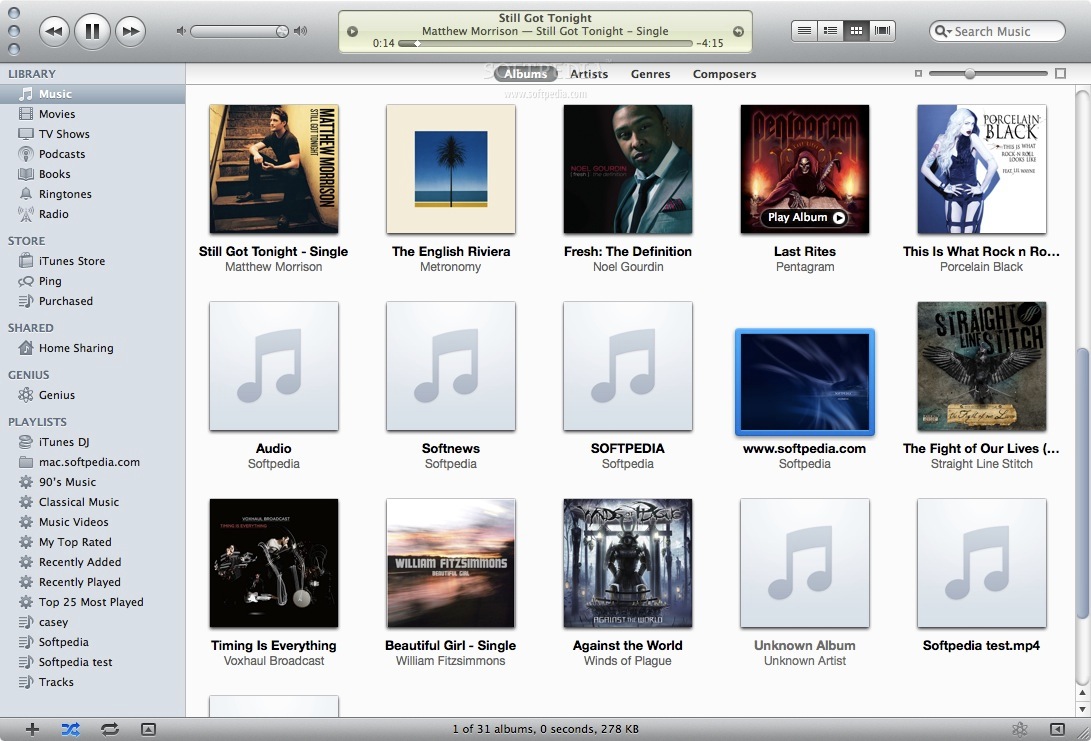Click the Search Music field
The height and width of the screenshot is (741, 1091).
pos(997,31)
